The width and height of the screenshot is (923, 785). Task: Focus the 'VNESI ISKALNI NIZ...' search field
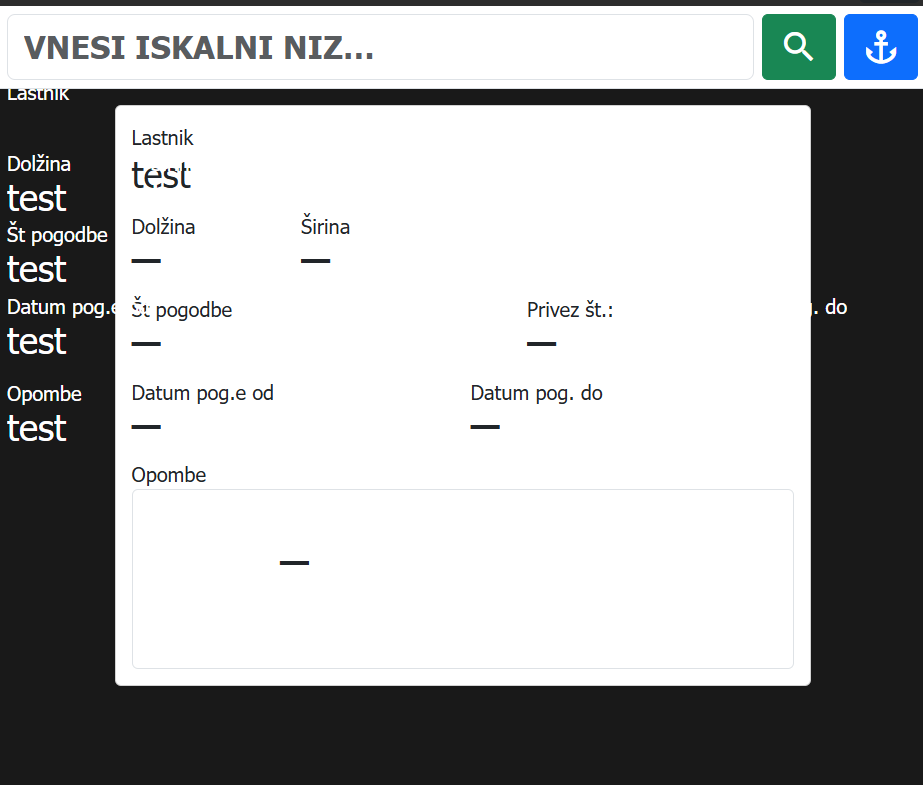point(380,47)
